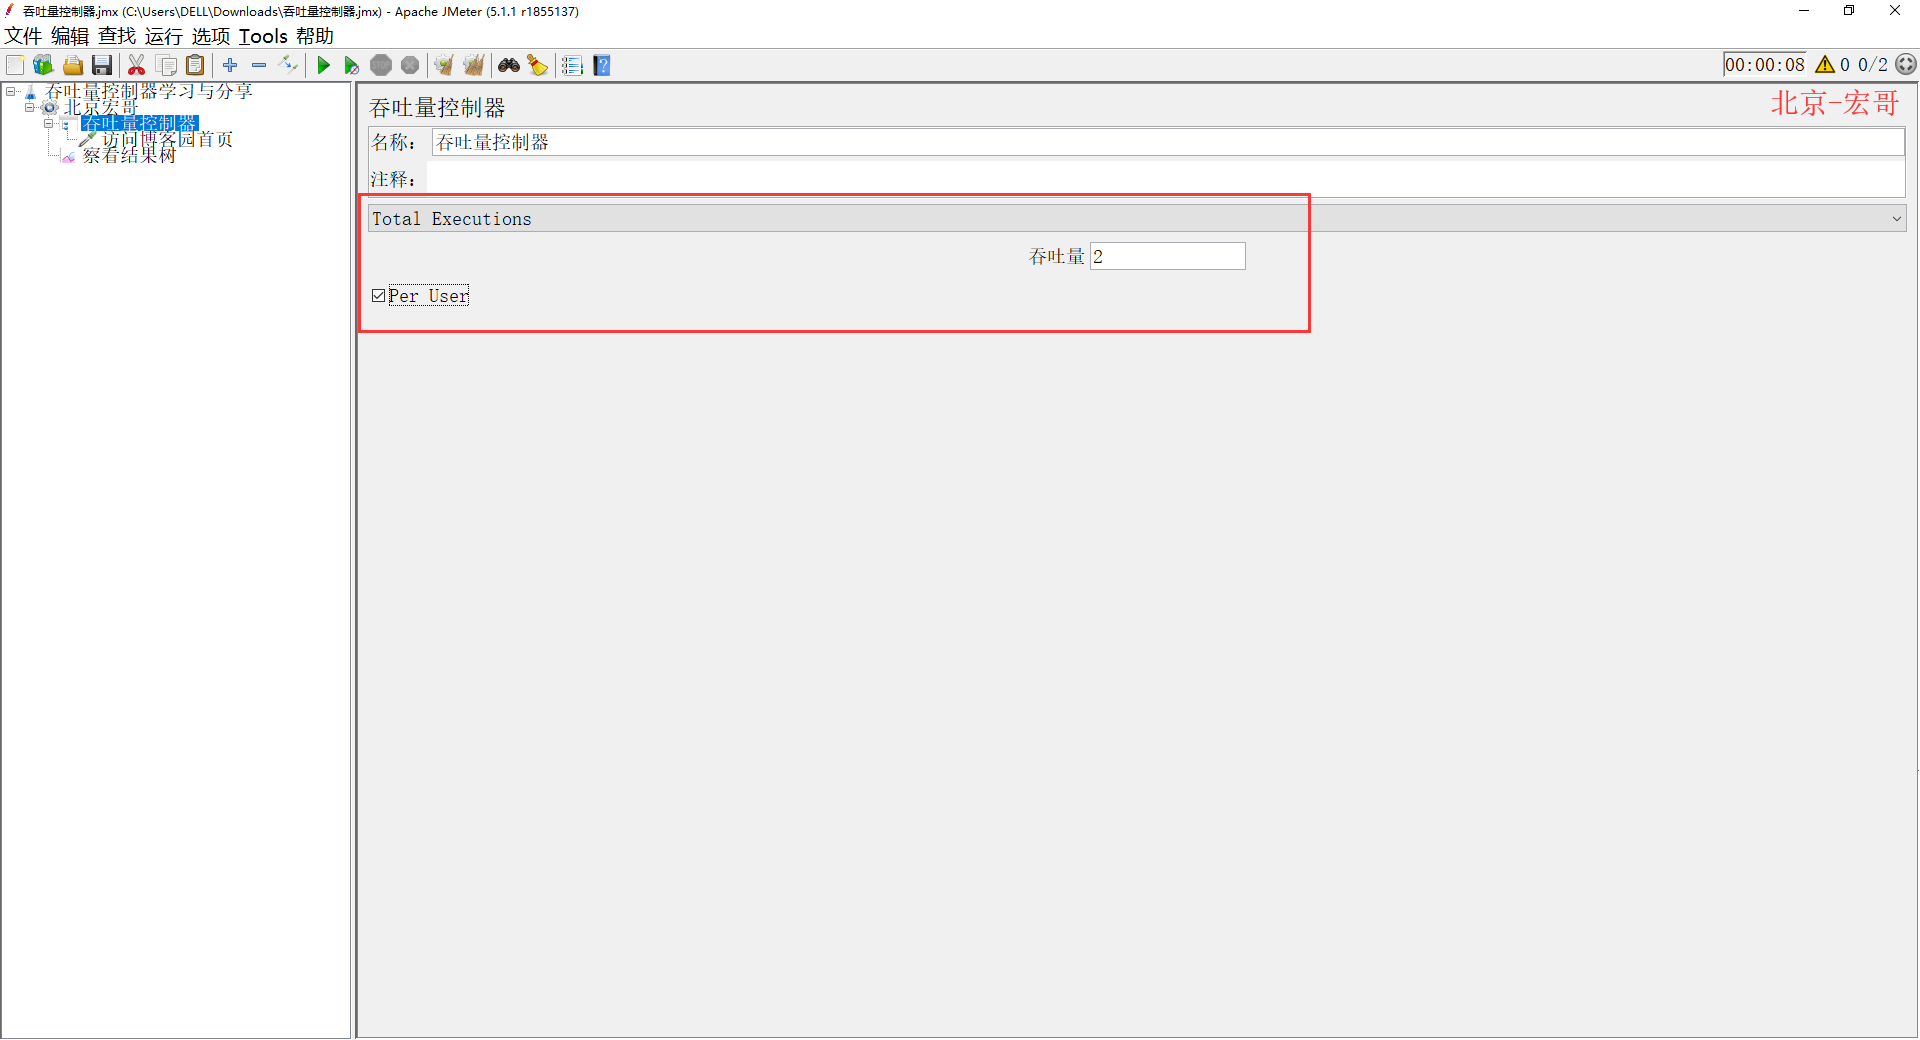Click the 名称 name input field
Screen dimensions: 1920x1040
(x=1168, y=142)
